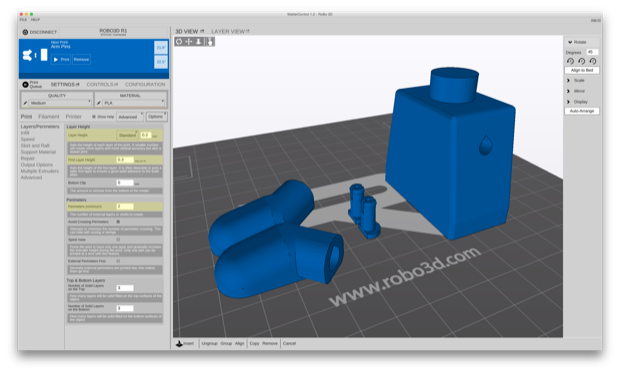Select the 3D View tab
This screenshot has height=374, width=620.
point(187,31)
